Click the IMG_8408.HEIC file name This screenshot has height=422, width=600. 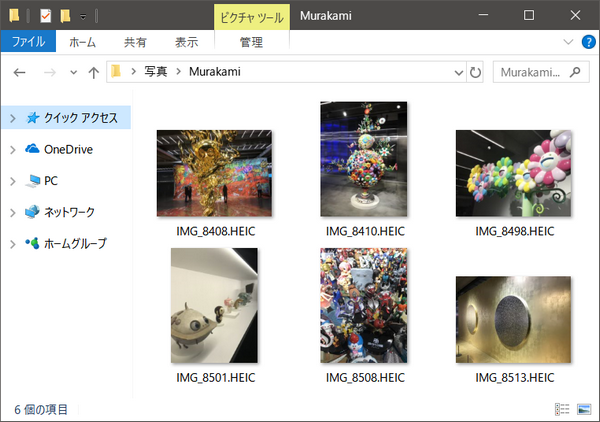215,231
